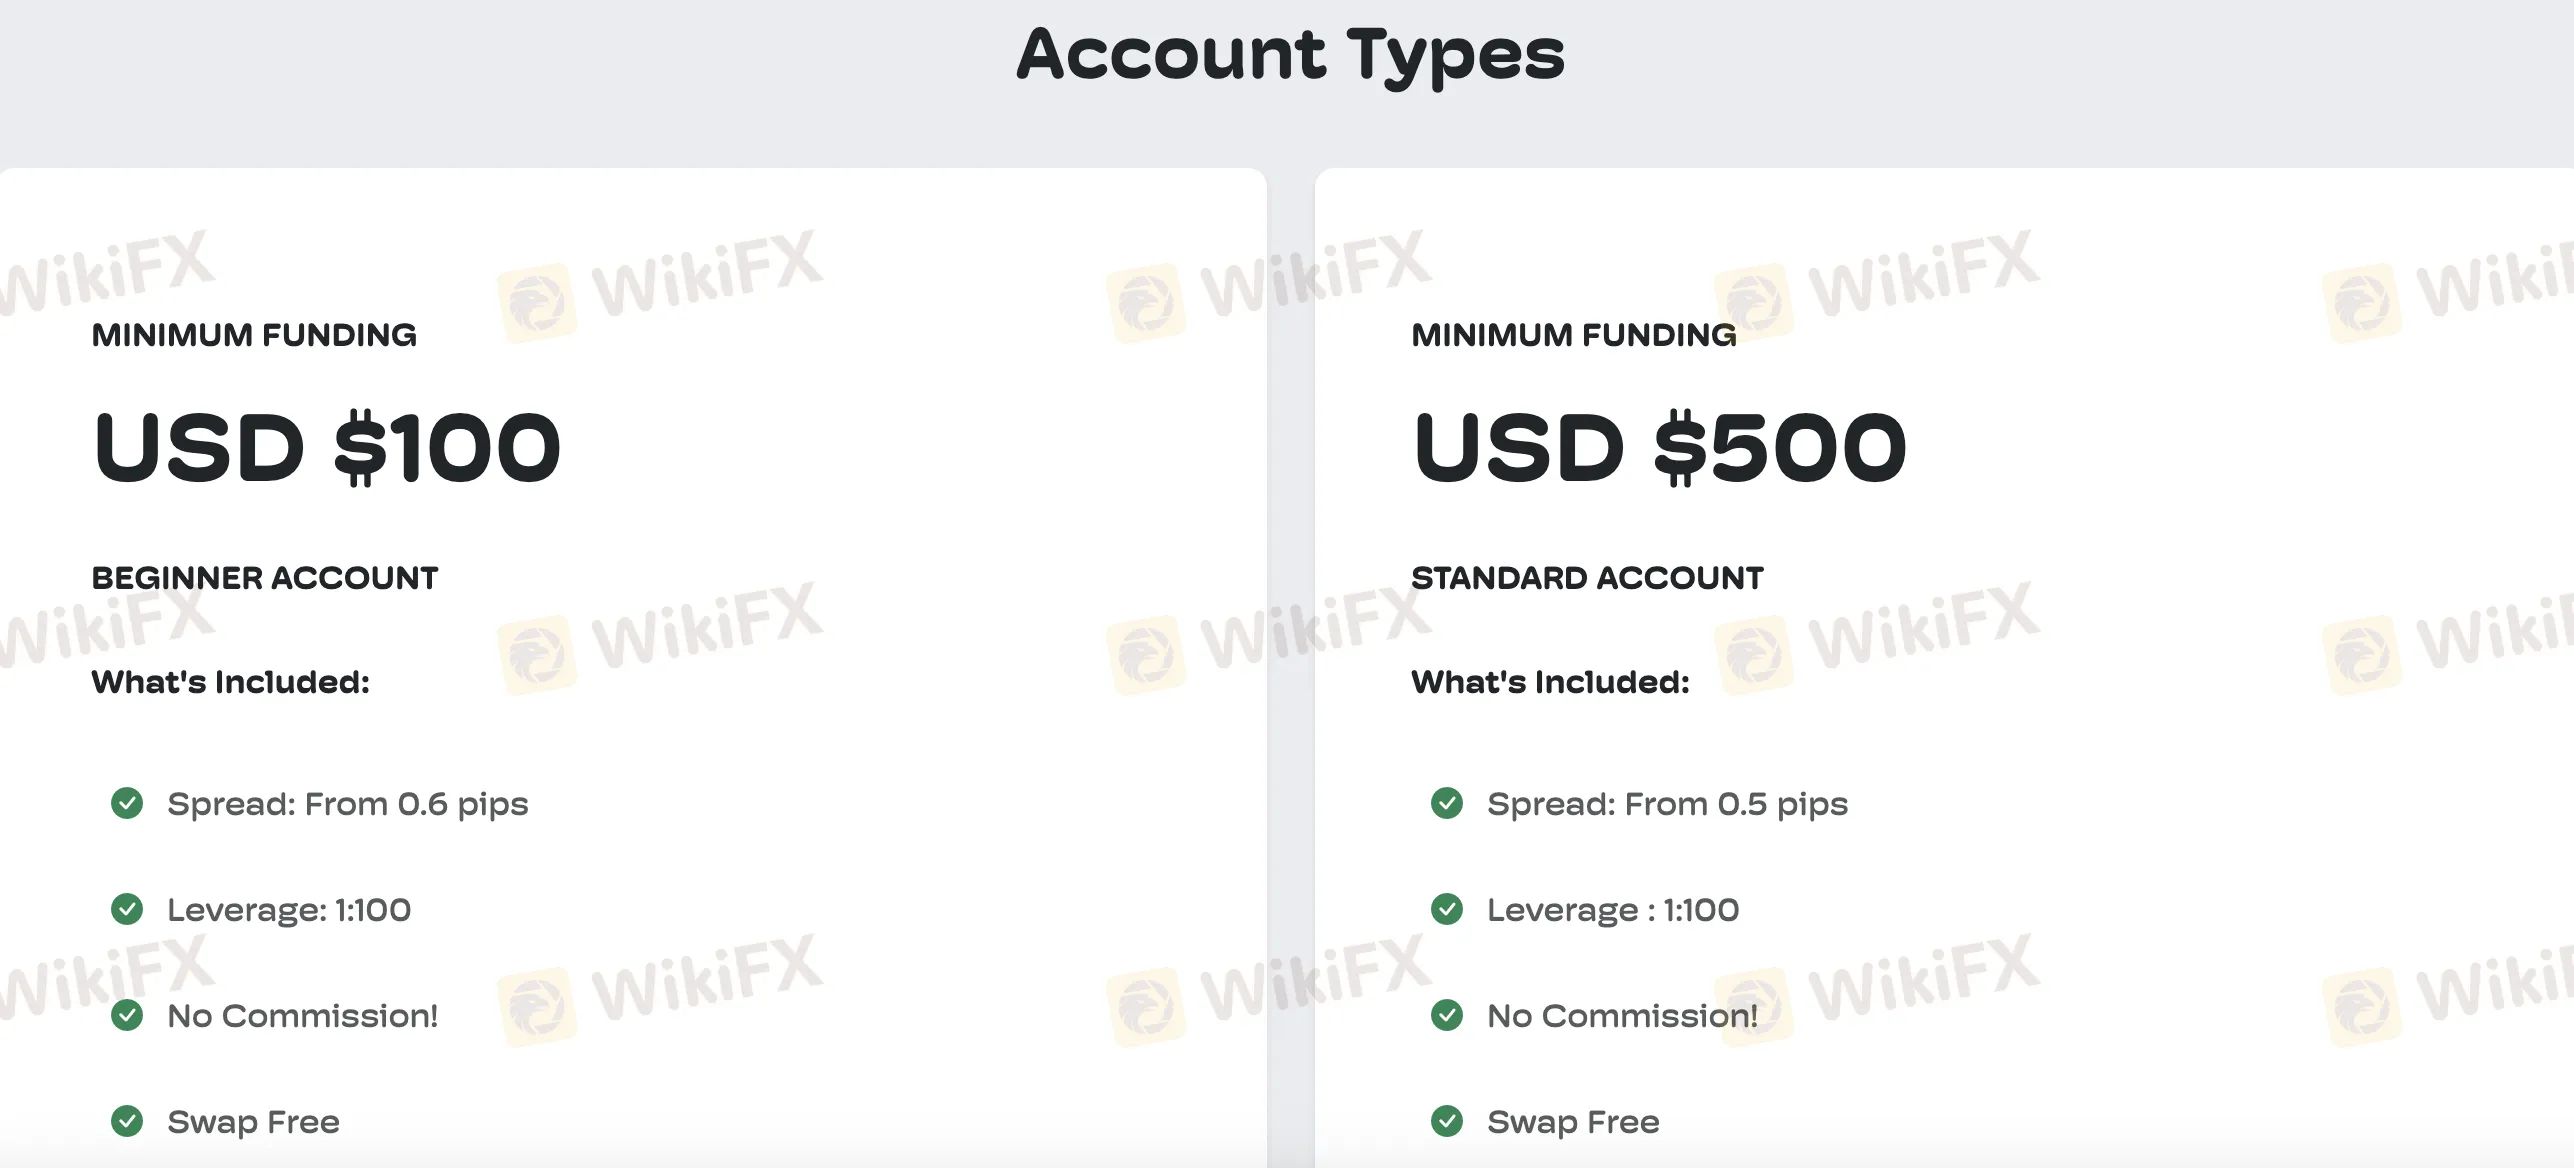This screenshot has height=1168, width=2574.
Task: Select the Standard Account title
Action: [1587, 578]
